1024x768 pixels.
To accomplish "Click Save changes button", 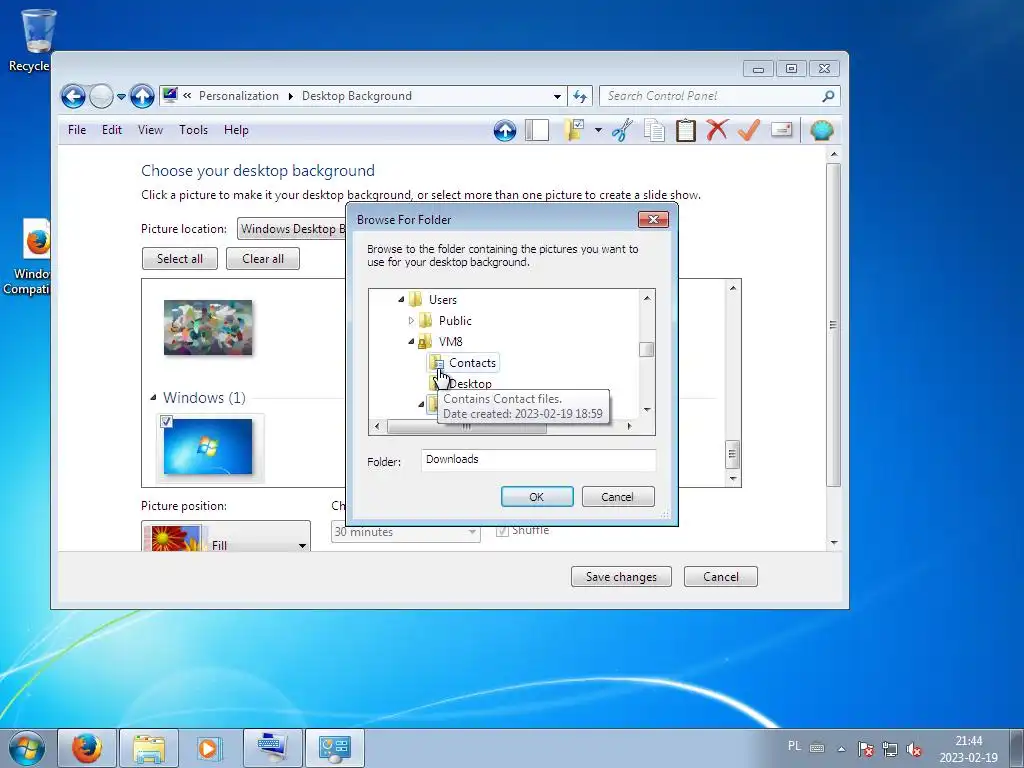I will 621,577.
